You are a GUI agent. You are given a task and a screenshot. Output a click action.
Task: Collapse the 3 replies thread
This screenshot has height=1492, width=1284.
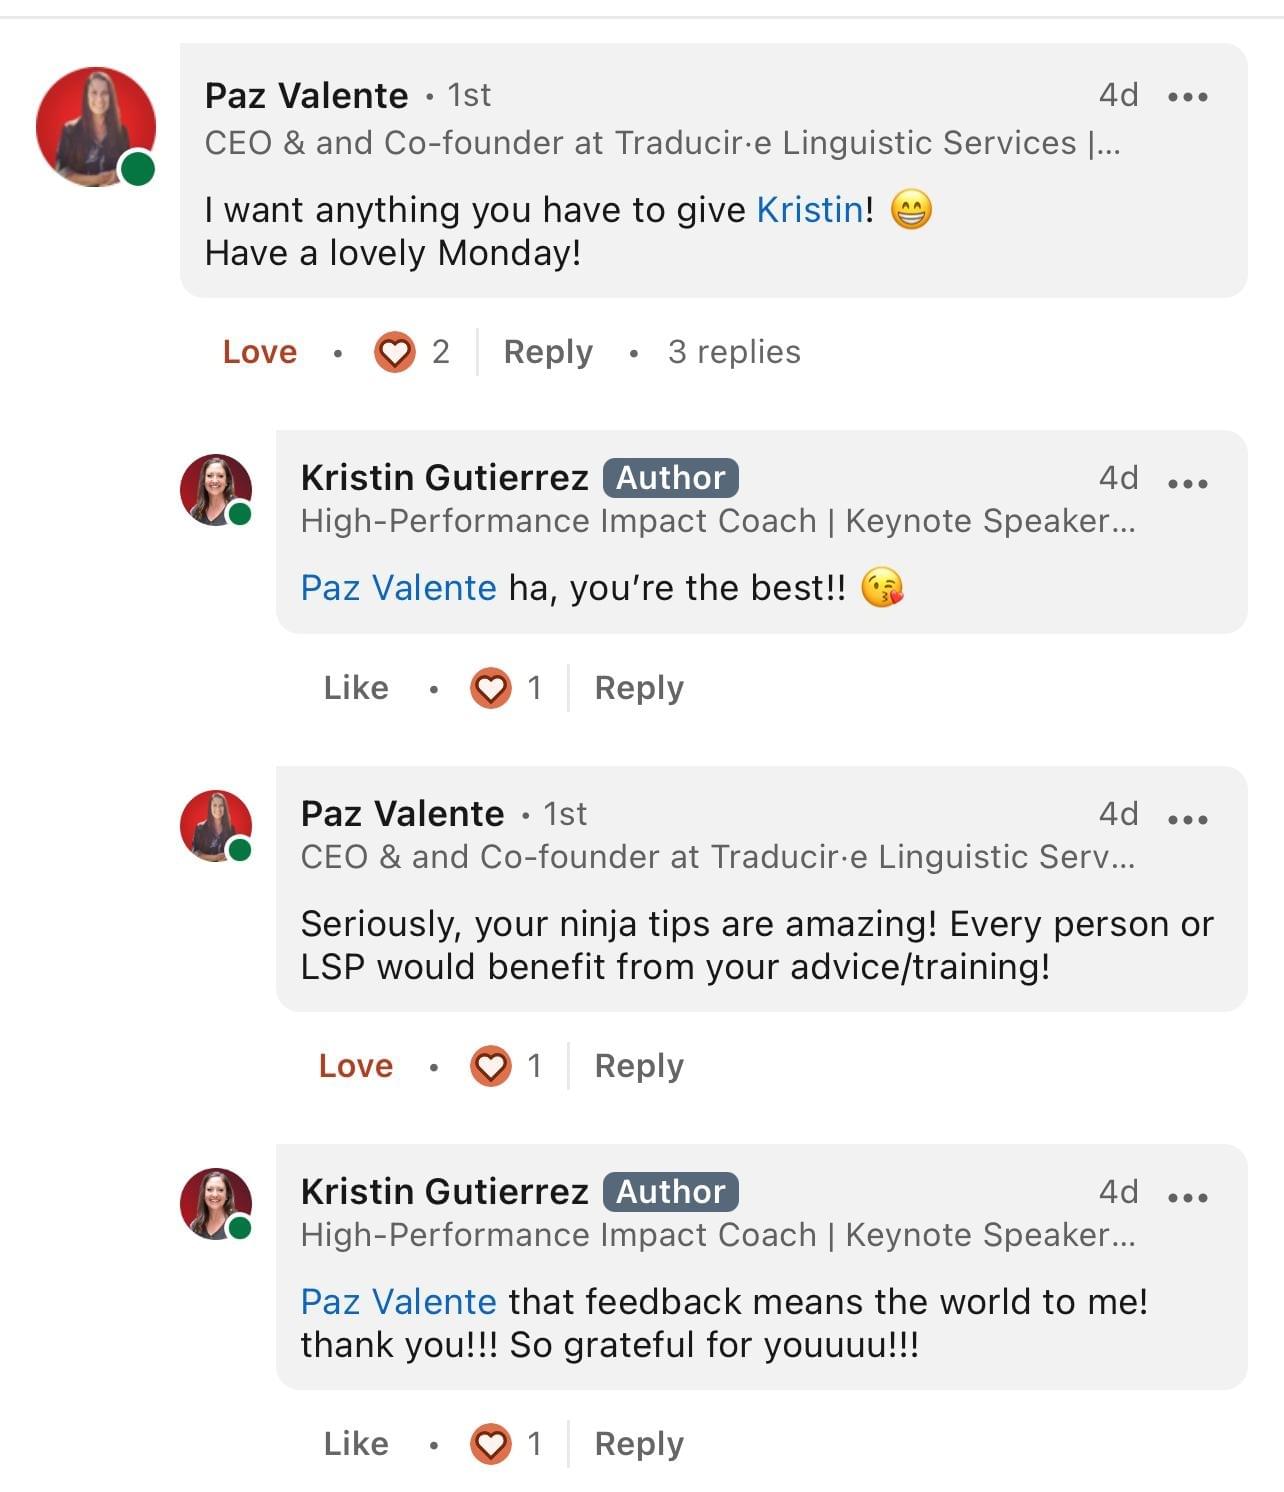coord(734,352)
